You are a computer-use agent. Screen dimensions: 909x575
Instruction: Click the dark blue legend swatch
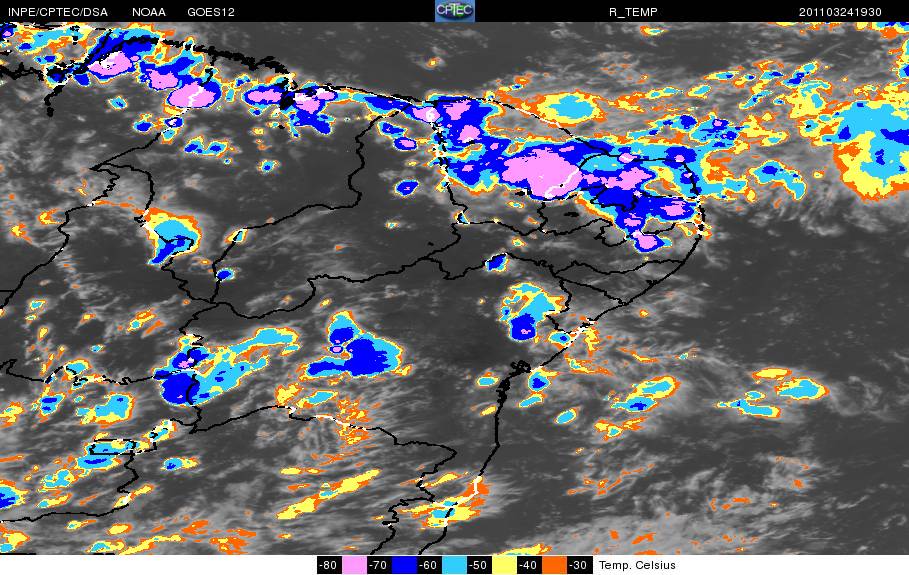[404, 565]
